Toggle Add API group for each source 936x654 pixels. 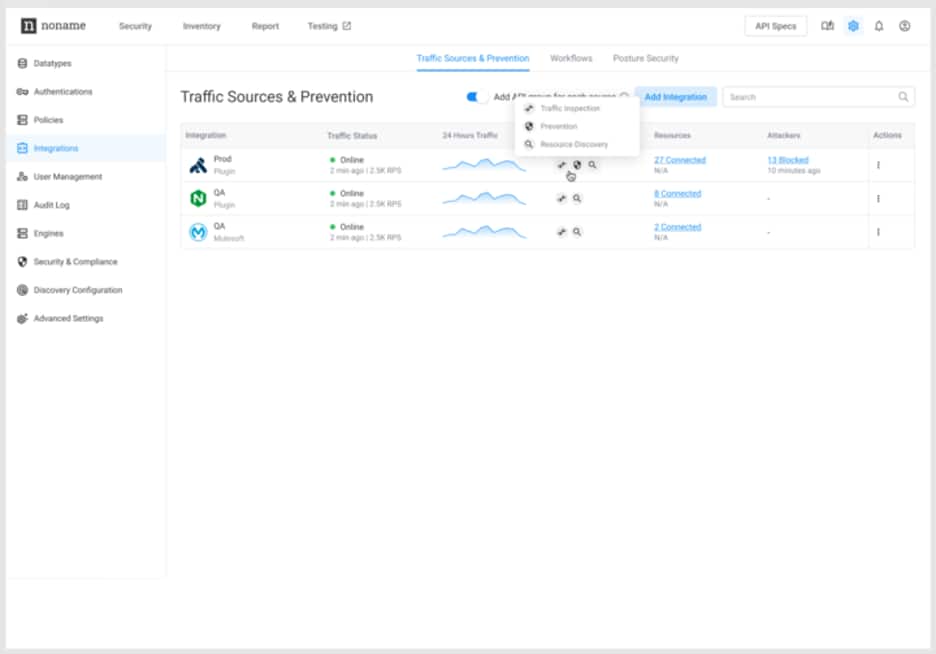coord(476,97)
